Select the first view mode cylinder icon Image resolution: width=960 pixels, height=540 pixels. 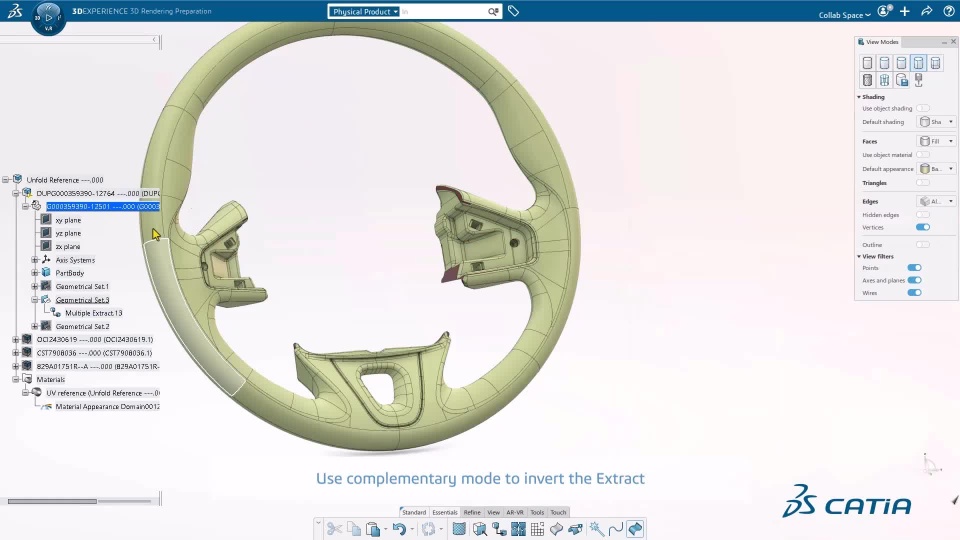tap(868, 62)
